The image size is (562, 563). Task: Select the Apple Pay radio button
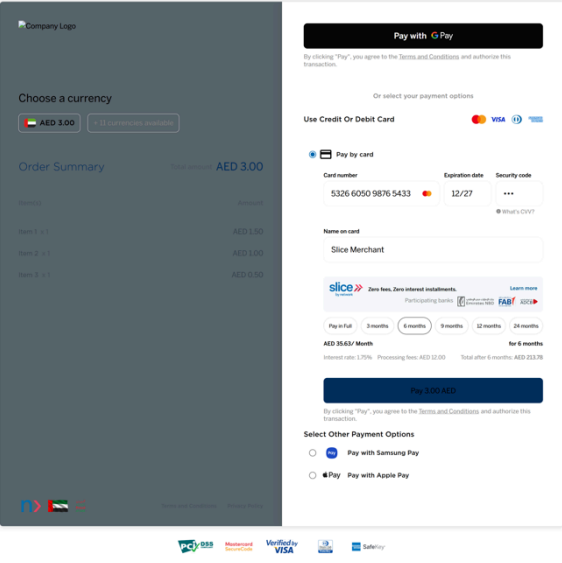[312, 475]
